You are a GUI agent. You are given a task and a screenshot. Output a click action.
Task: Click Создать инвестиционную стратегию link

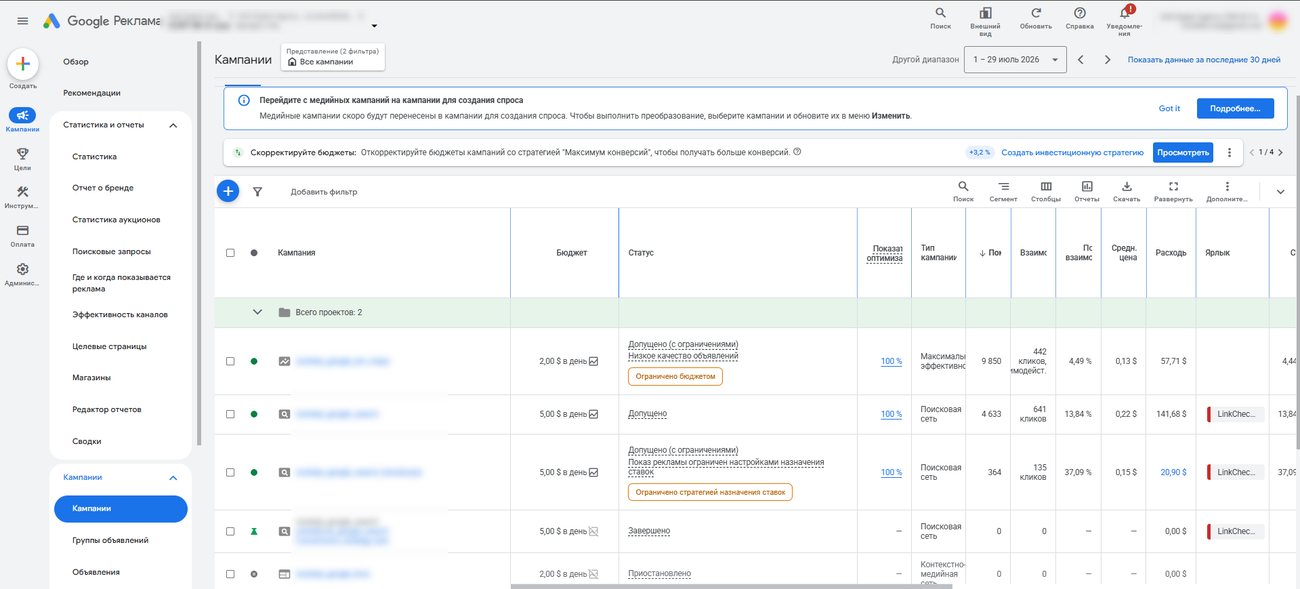[x=1072, y=153]
